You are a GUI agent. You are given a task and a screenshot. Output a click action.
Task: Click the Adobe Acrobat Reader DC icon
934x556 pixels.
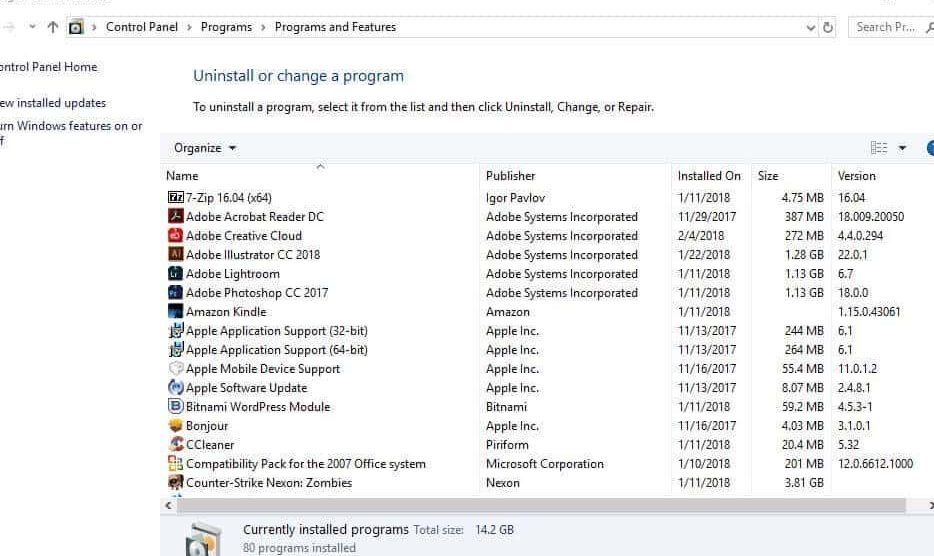(x=176, y=216)
